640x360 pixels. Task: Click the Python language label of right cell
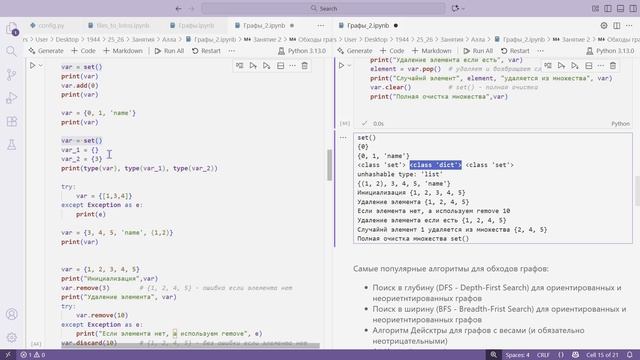(x=620, y=124)
